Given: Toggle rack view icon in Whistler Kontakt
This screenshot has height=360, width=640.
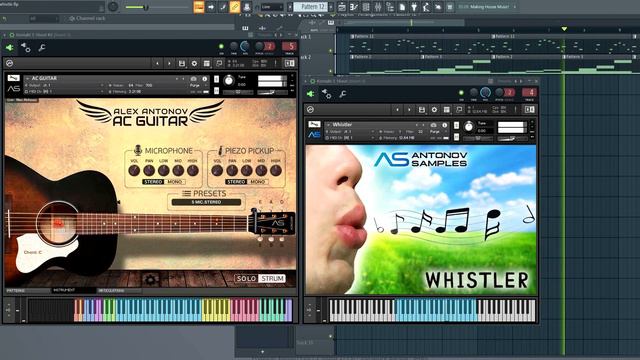Looking at the screenshot, I should 447,109.
